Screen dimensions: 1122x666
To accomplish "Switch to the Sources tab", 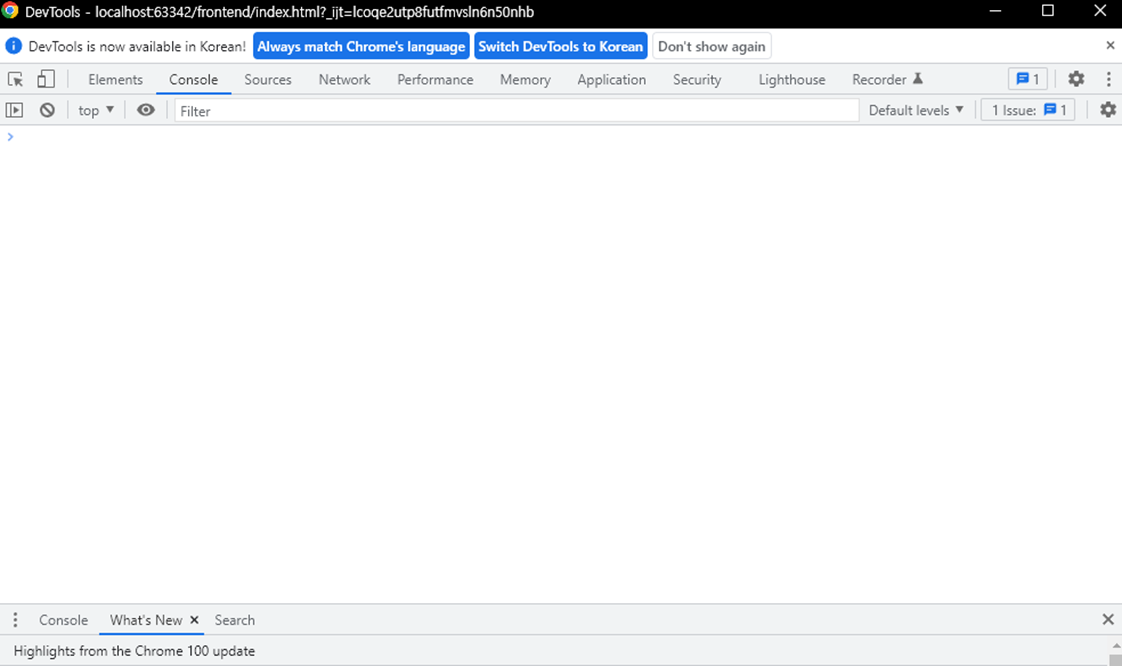I will [x=268, y=79].
